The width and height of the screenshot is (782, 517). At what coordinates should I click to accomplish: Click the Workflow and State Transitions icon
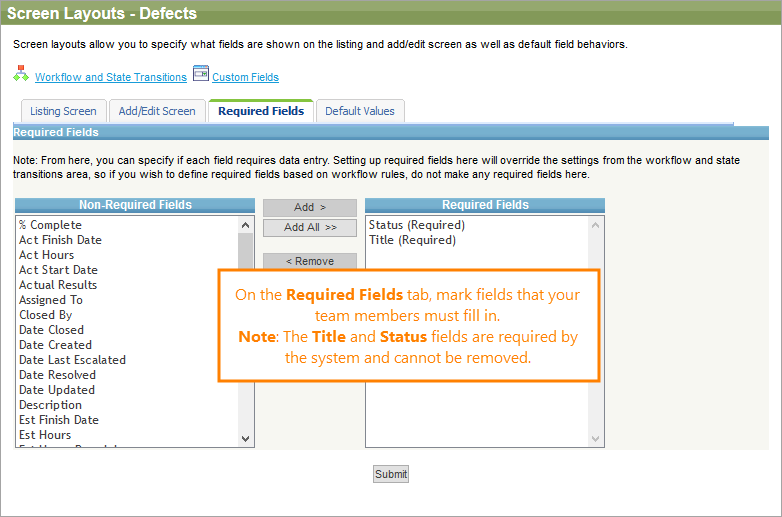[x=21, y=75]
